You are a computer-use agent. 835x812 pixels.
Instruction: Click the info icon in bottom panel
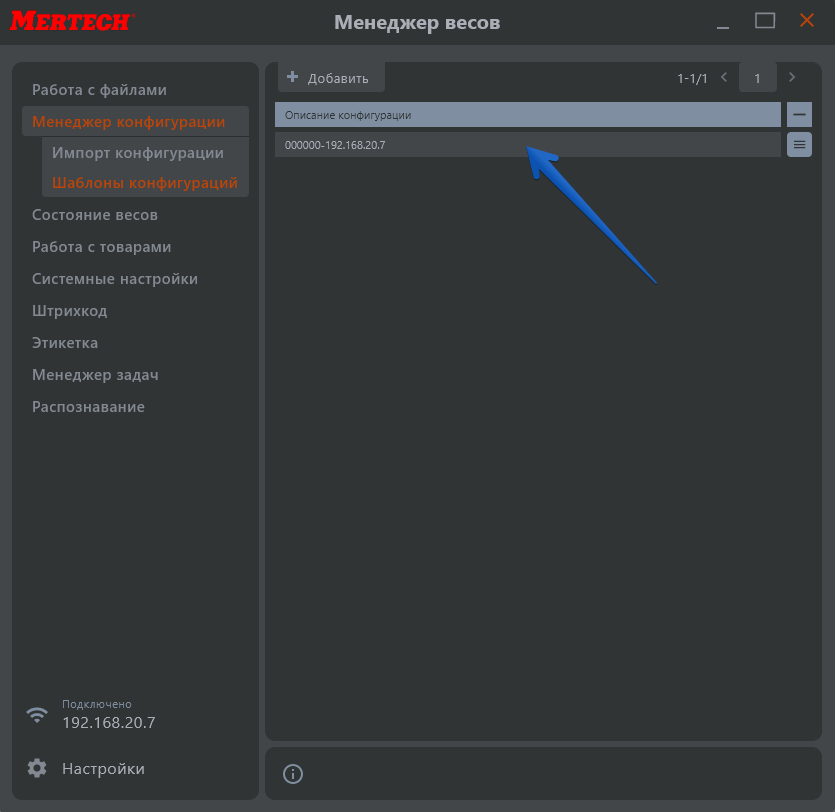coord(293,773)
